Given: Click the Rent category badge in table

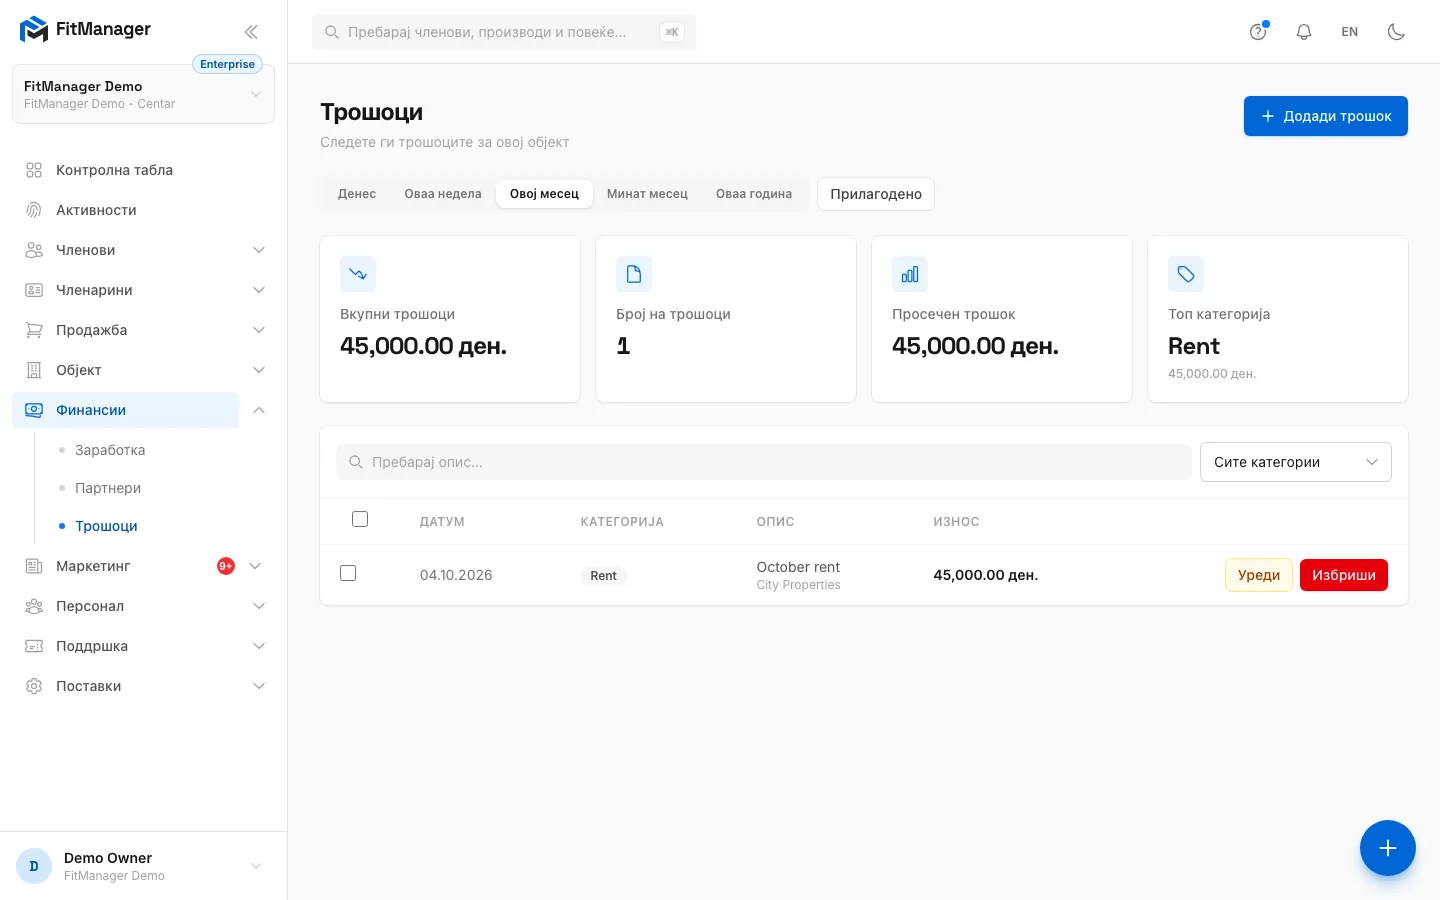Looking at the screenshot, I should (x=603, y=576).
